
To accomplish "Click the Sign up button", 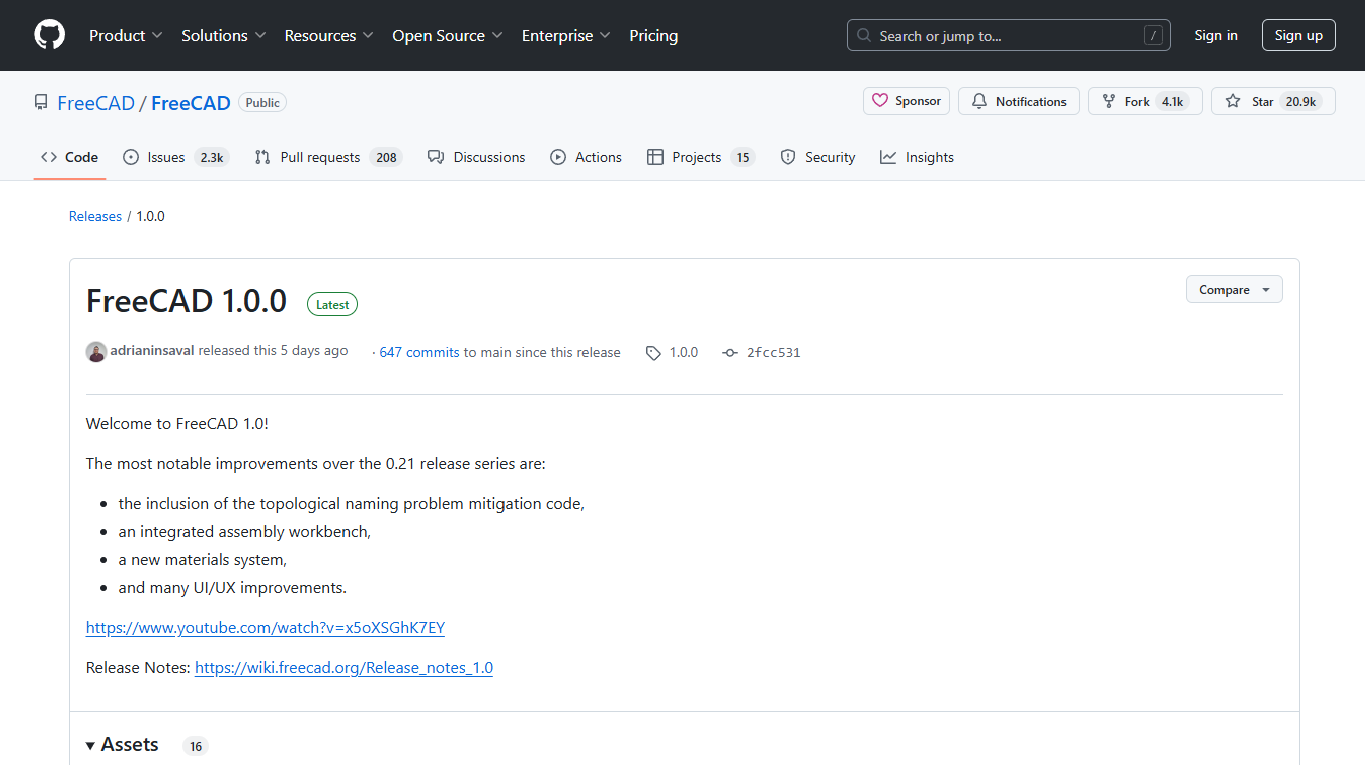I will (1299, 35).
